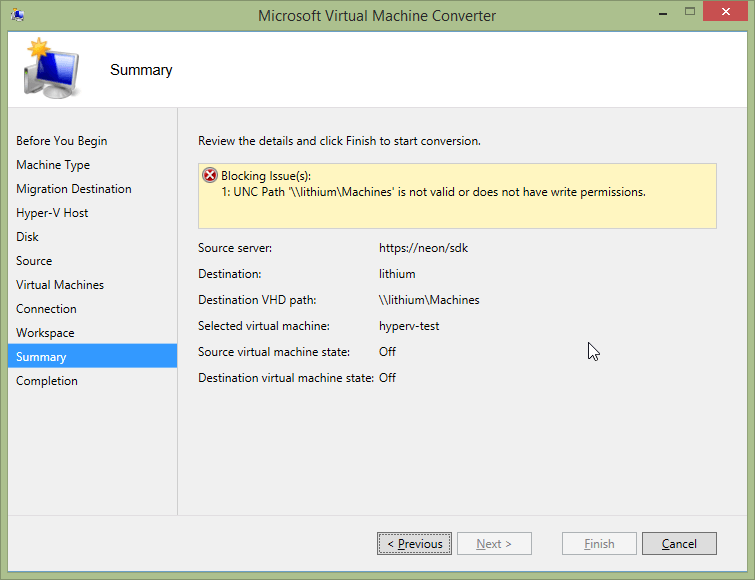Click Destination value 'lithium'

click(397, 274)
